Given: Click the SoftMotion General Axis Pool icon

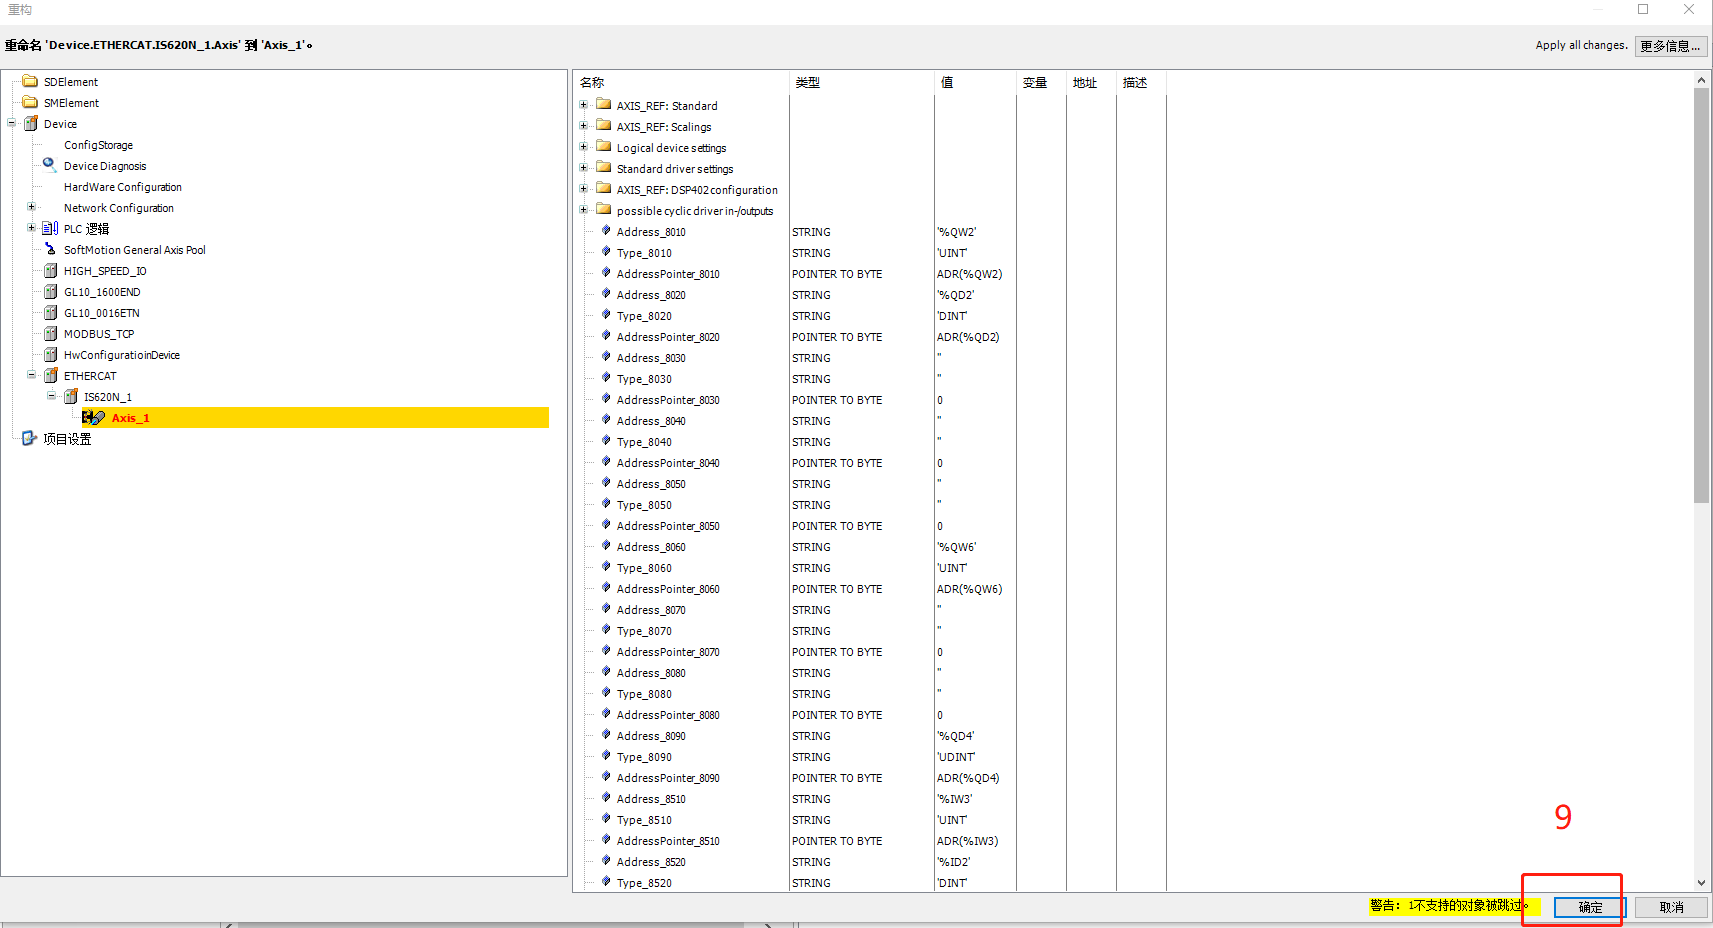Looking at the screenshot, I should tap(51, 249).
